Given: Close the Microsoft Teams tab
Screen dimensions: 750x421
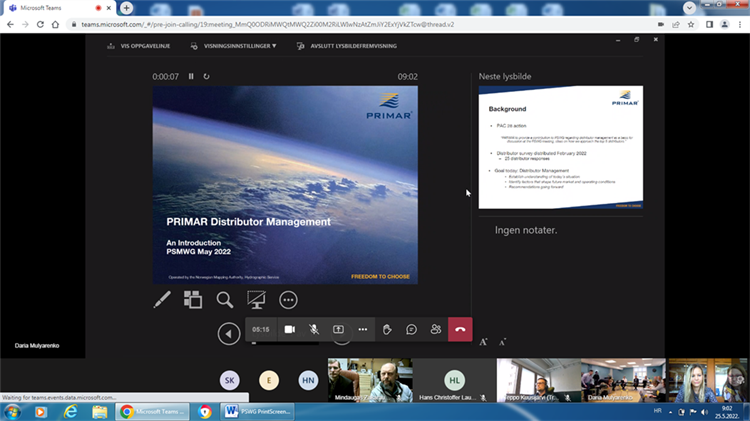Looking at the screenshot, I should click(109, 8).
